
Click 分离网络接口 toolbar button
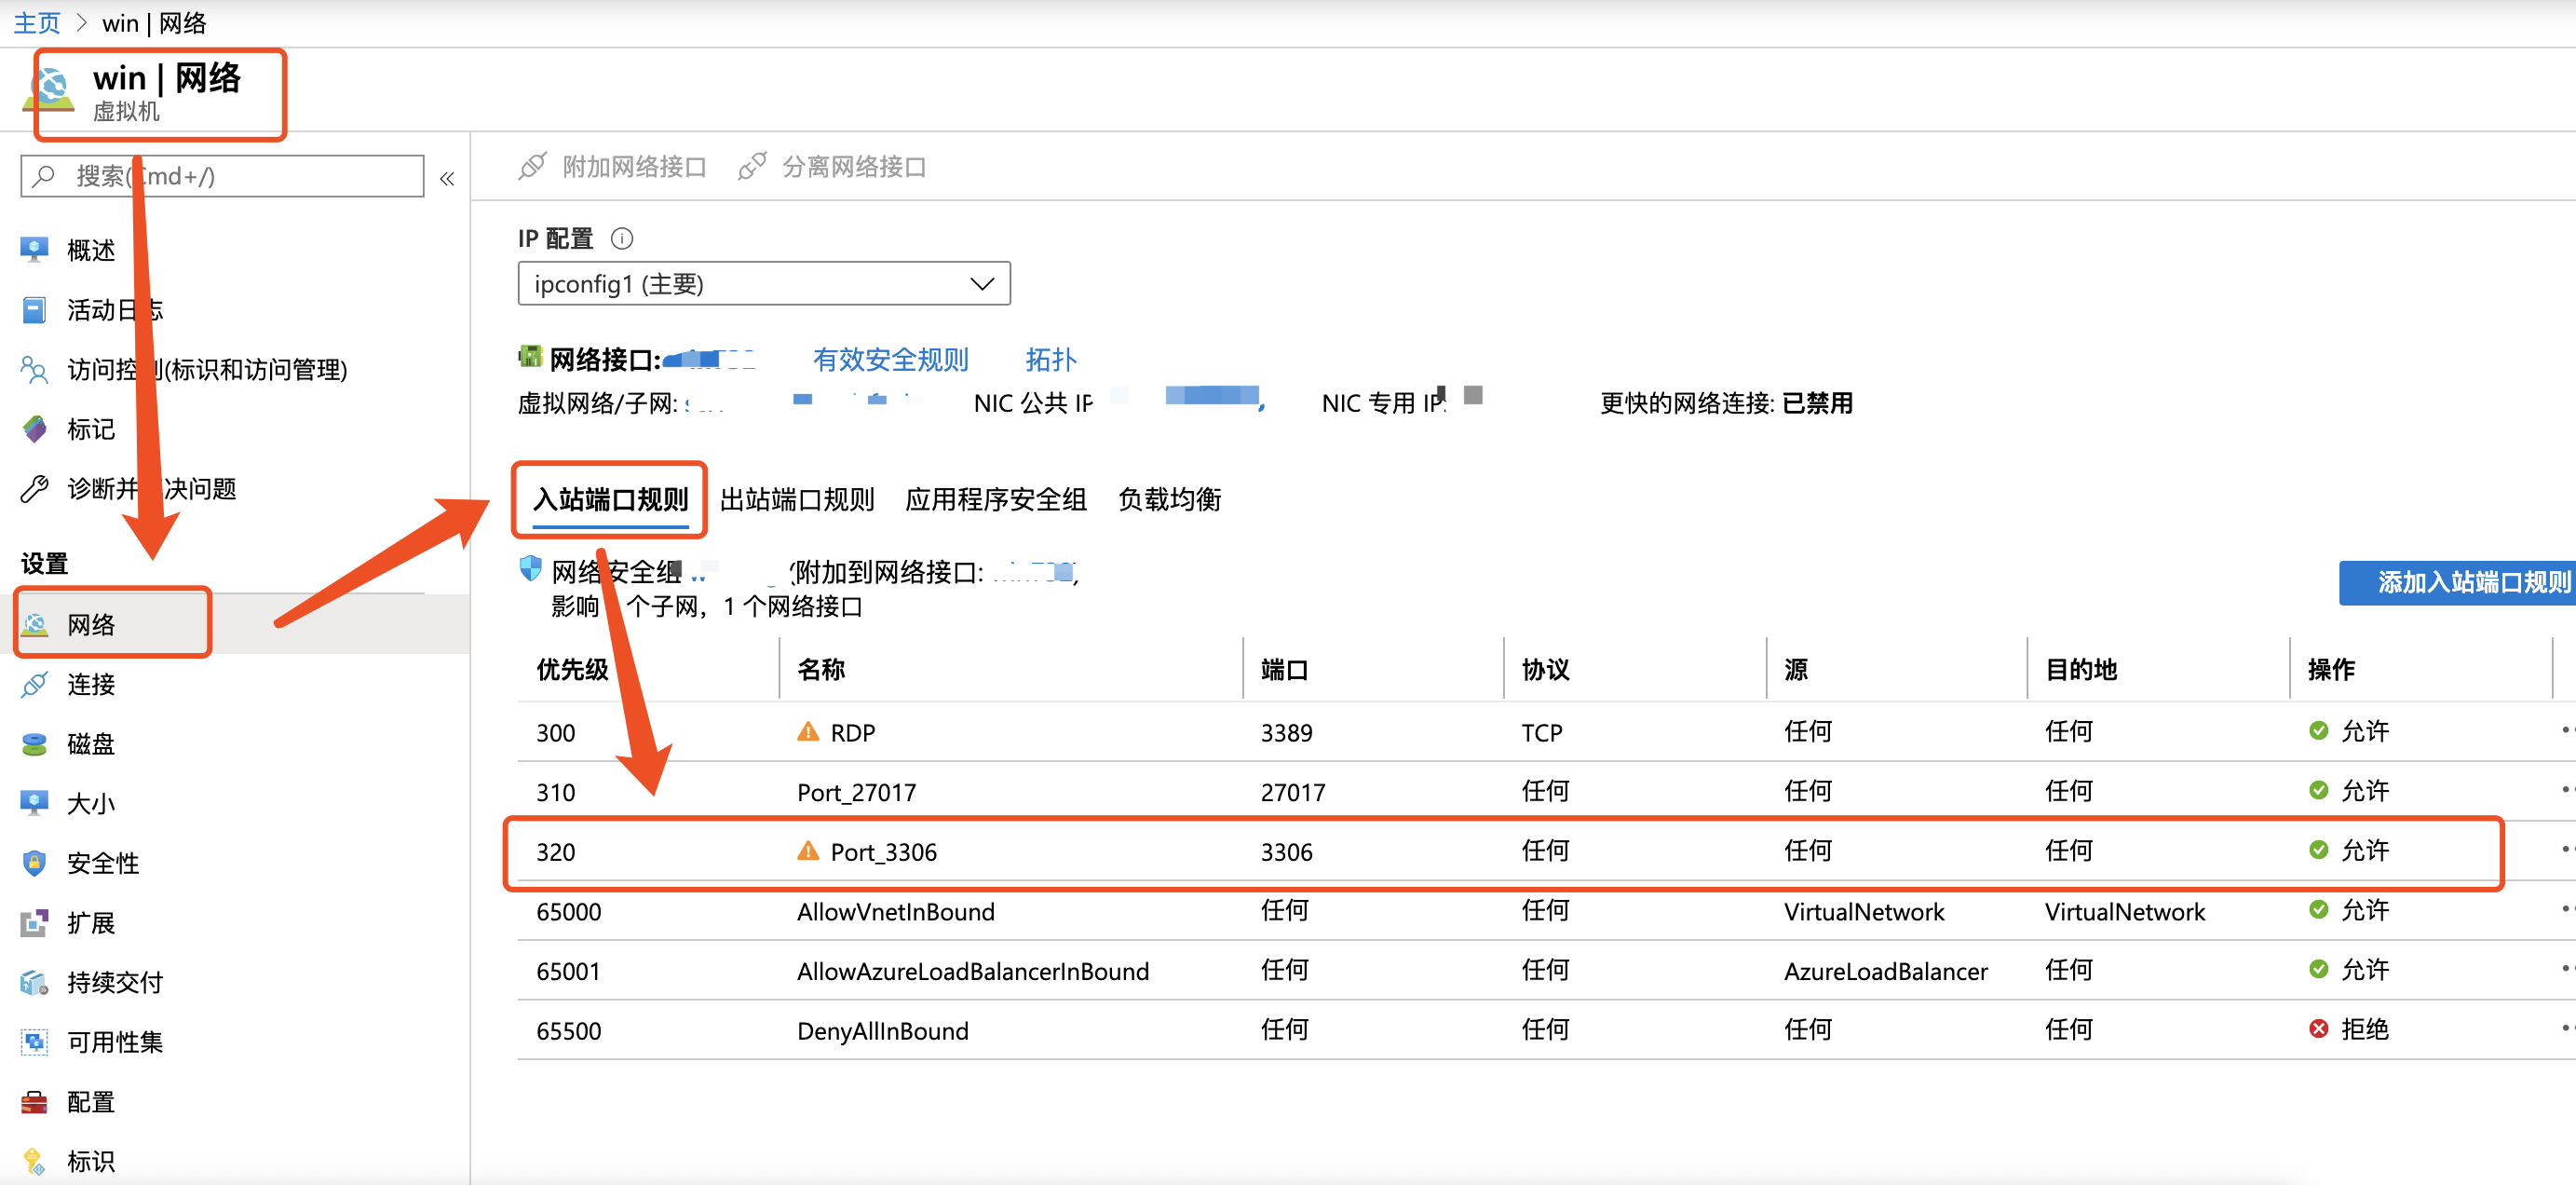coord(832,166)
